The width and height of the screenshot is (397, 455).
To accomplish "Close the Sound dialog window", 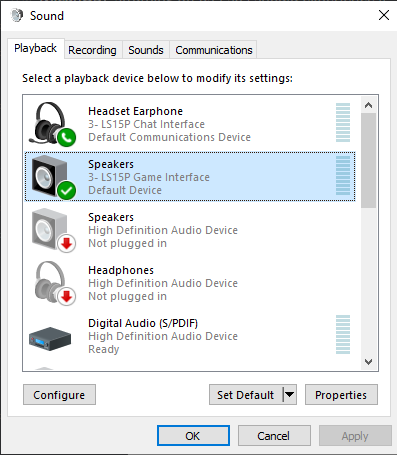I will pos(384,15).
